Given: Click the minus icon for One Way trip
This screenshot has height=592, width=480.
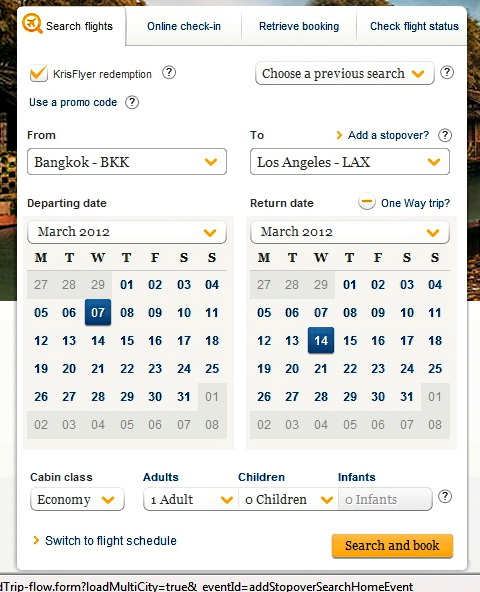Looking at the screenshot, I should pyautogui.click(x=367, y=202).
